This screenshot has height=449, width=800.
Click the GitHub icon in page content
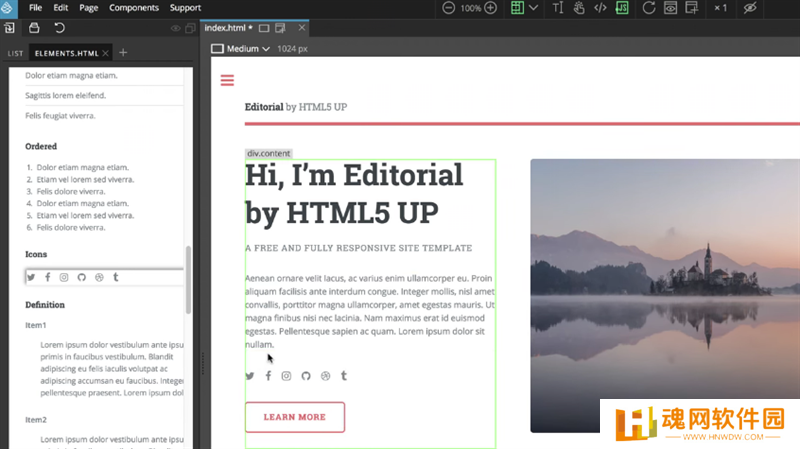pyautogui.click(x=306, y=376)
